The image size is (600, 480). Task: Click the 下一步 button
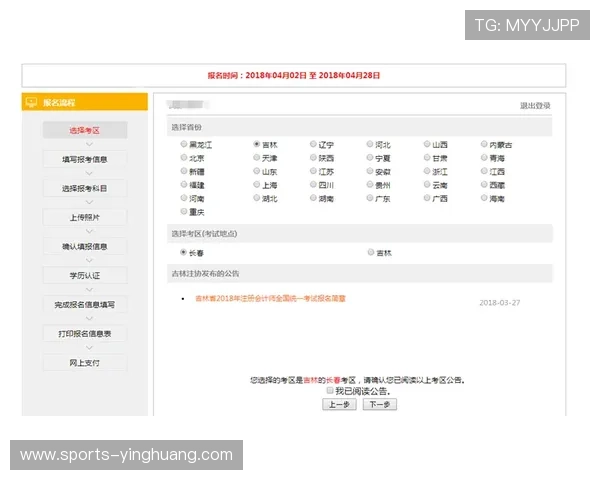pos(380,405)
